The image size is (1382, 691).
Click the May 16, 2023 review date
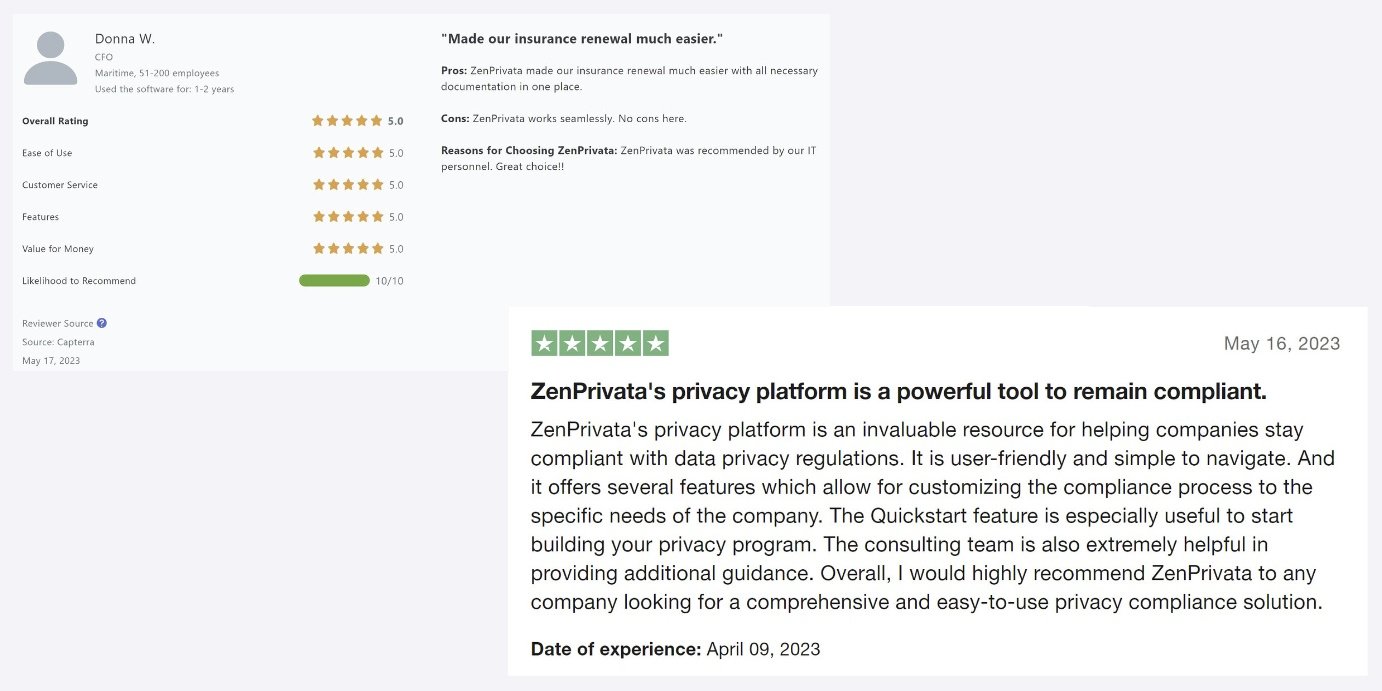click(1281, 344)
